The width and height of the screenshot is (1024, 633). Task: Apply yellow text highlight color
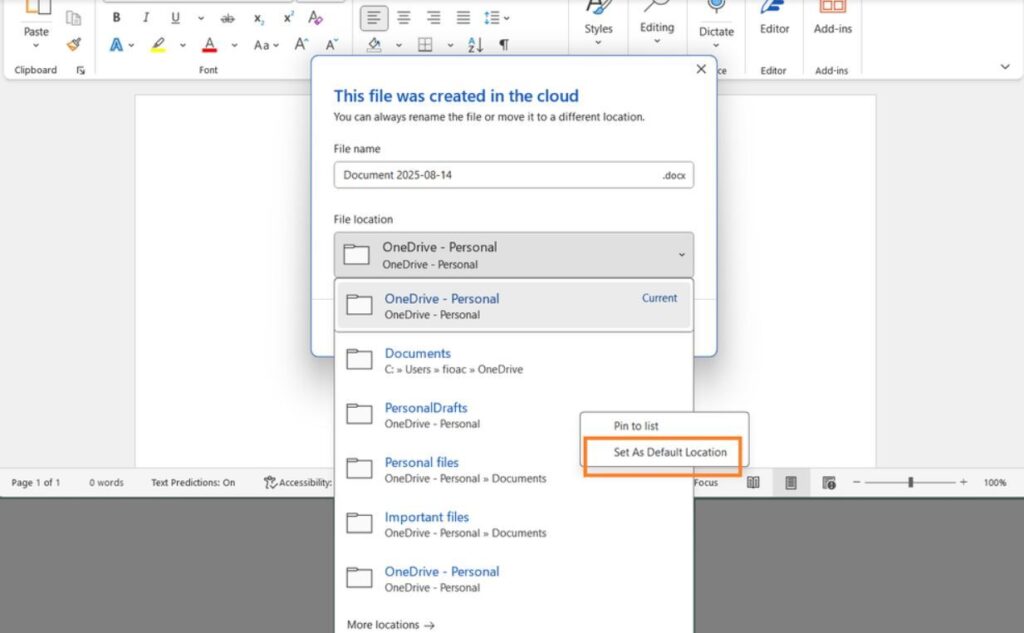(158, 44)
